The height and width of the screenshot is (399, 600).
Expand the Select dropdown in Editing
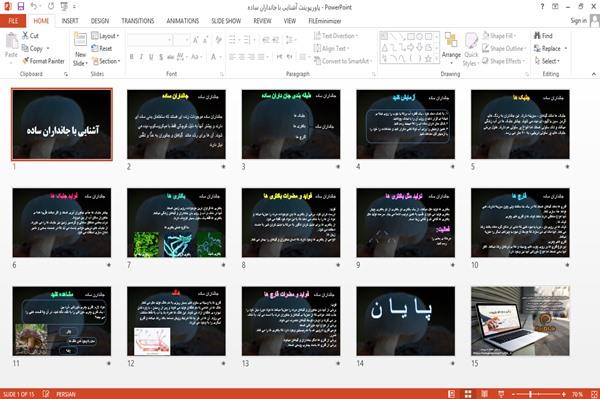coord(548,61)
